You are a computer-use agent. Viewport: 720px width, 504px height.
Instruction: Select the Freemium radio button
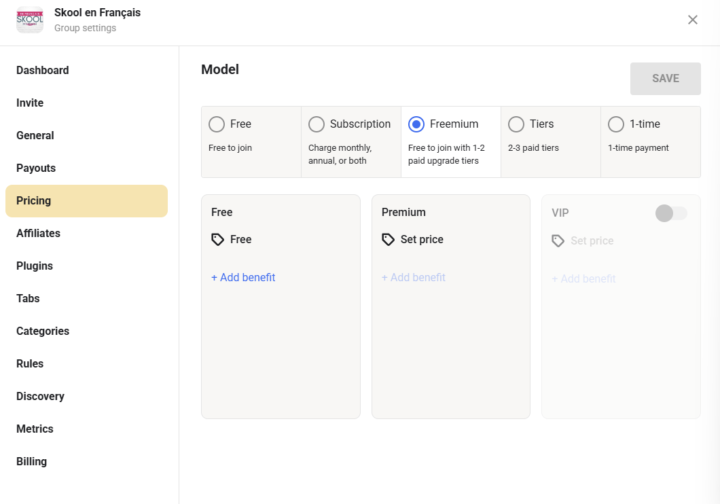tap(417, 124)
